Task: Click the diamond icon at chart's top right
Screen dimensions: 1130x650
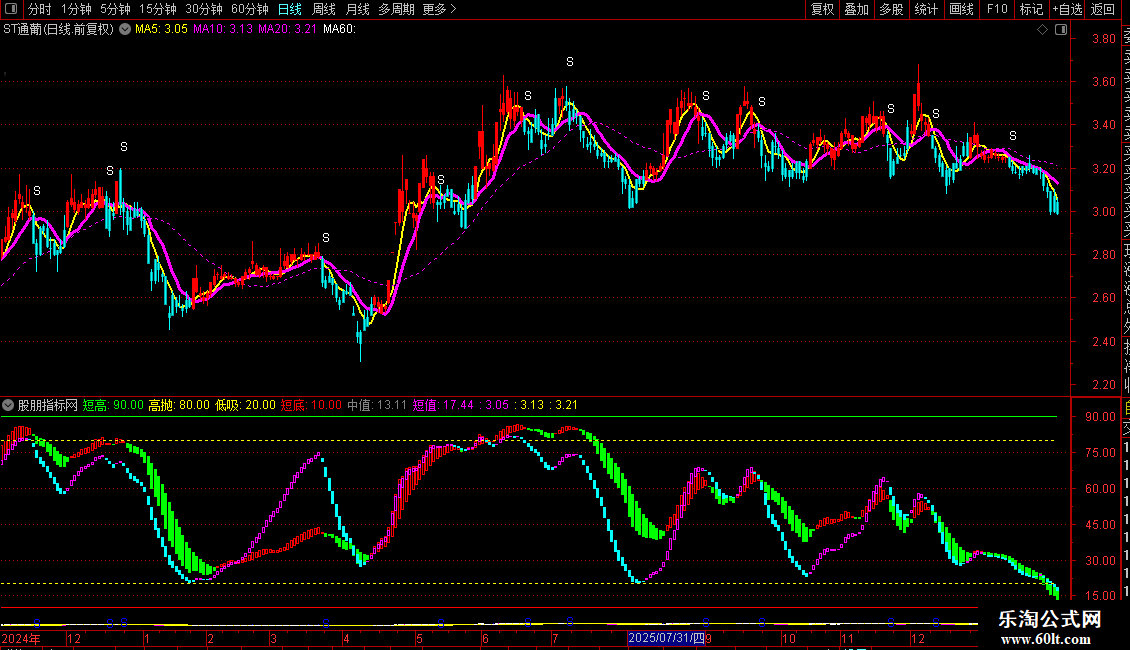Action: [1043, 30]
